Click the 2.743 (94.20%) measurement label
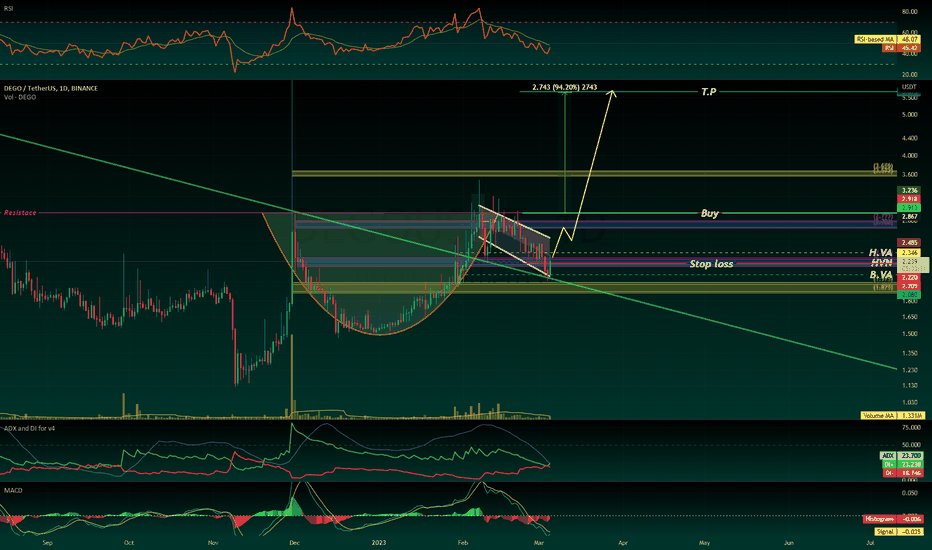932x550 pixels. (565, 87)
